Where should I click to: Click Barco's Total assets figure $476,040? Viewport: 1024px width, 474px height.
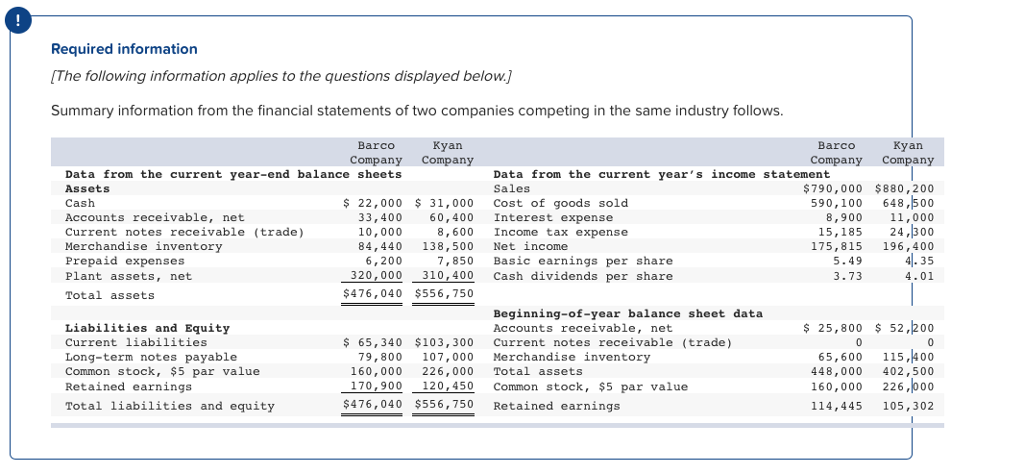373,293
